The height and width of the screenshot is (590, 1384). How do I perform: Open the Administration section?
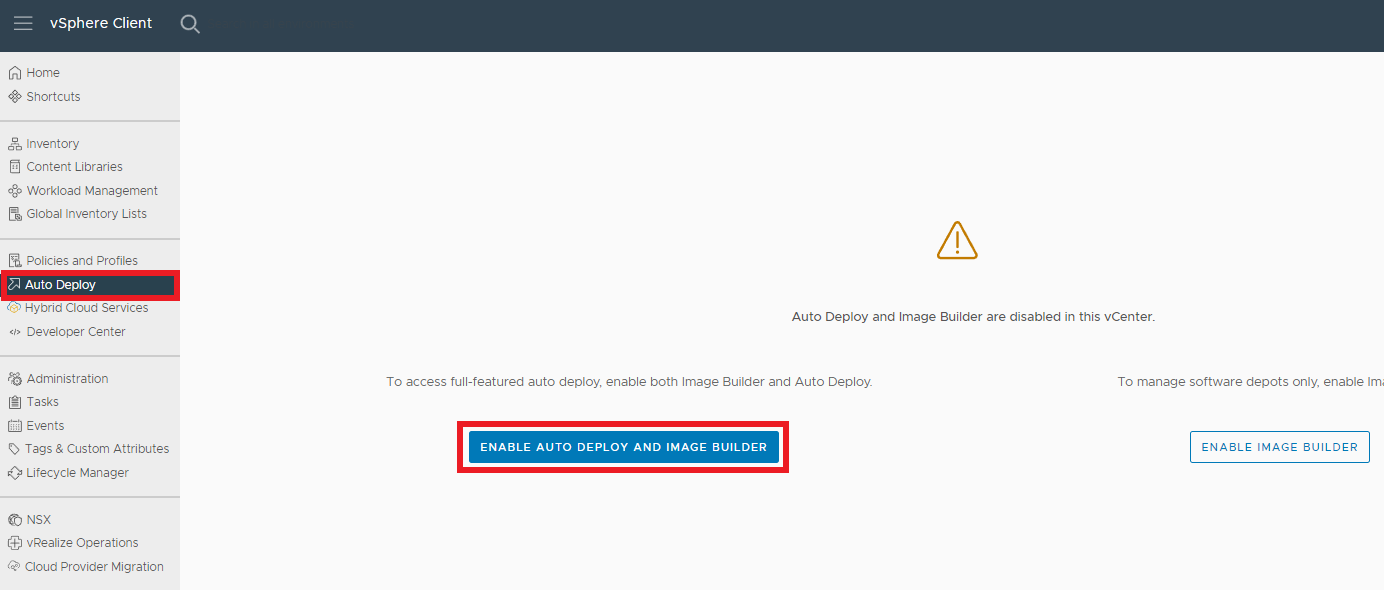tap(66, 378)
